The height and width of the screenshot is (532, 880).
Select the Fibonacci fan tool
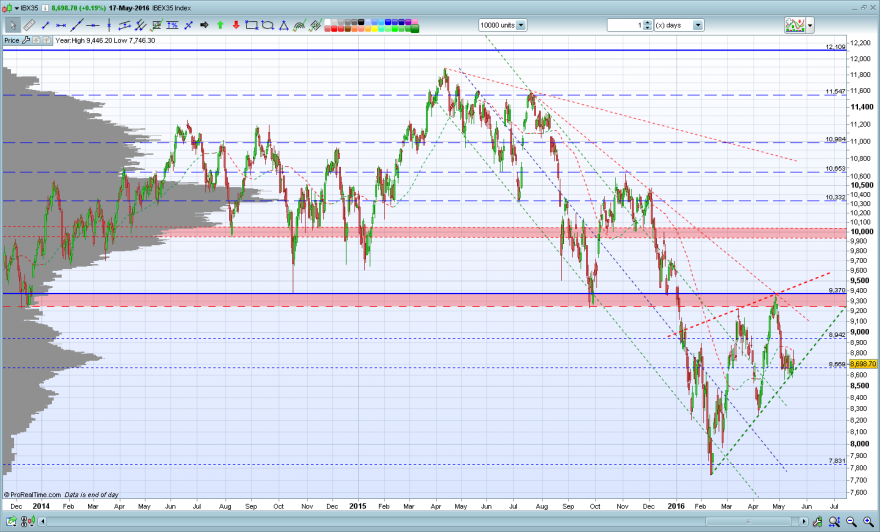[x=315, y=25]
